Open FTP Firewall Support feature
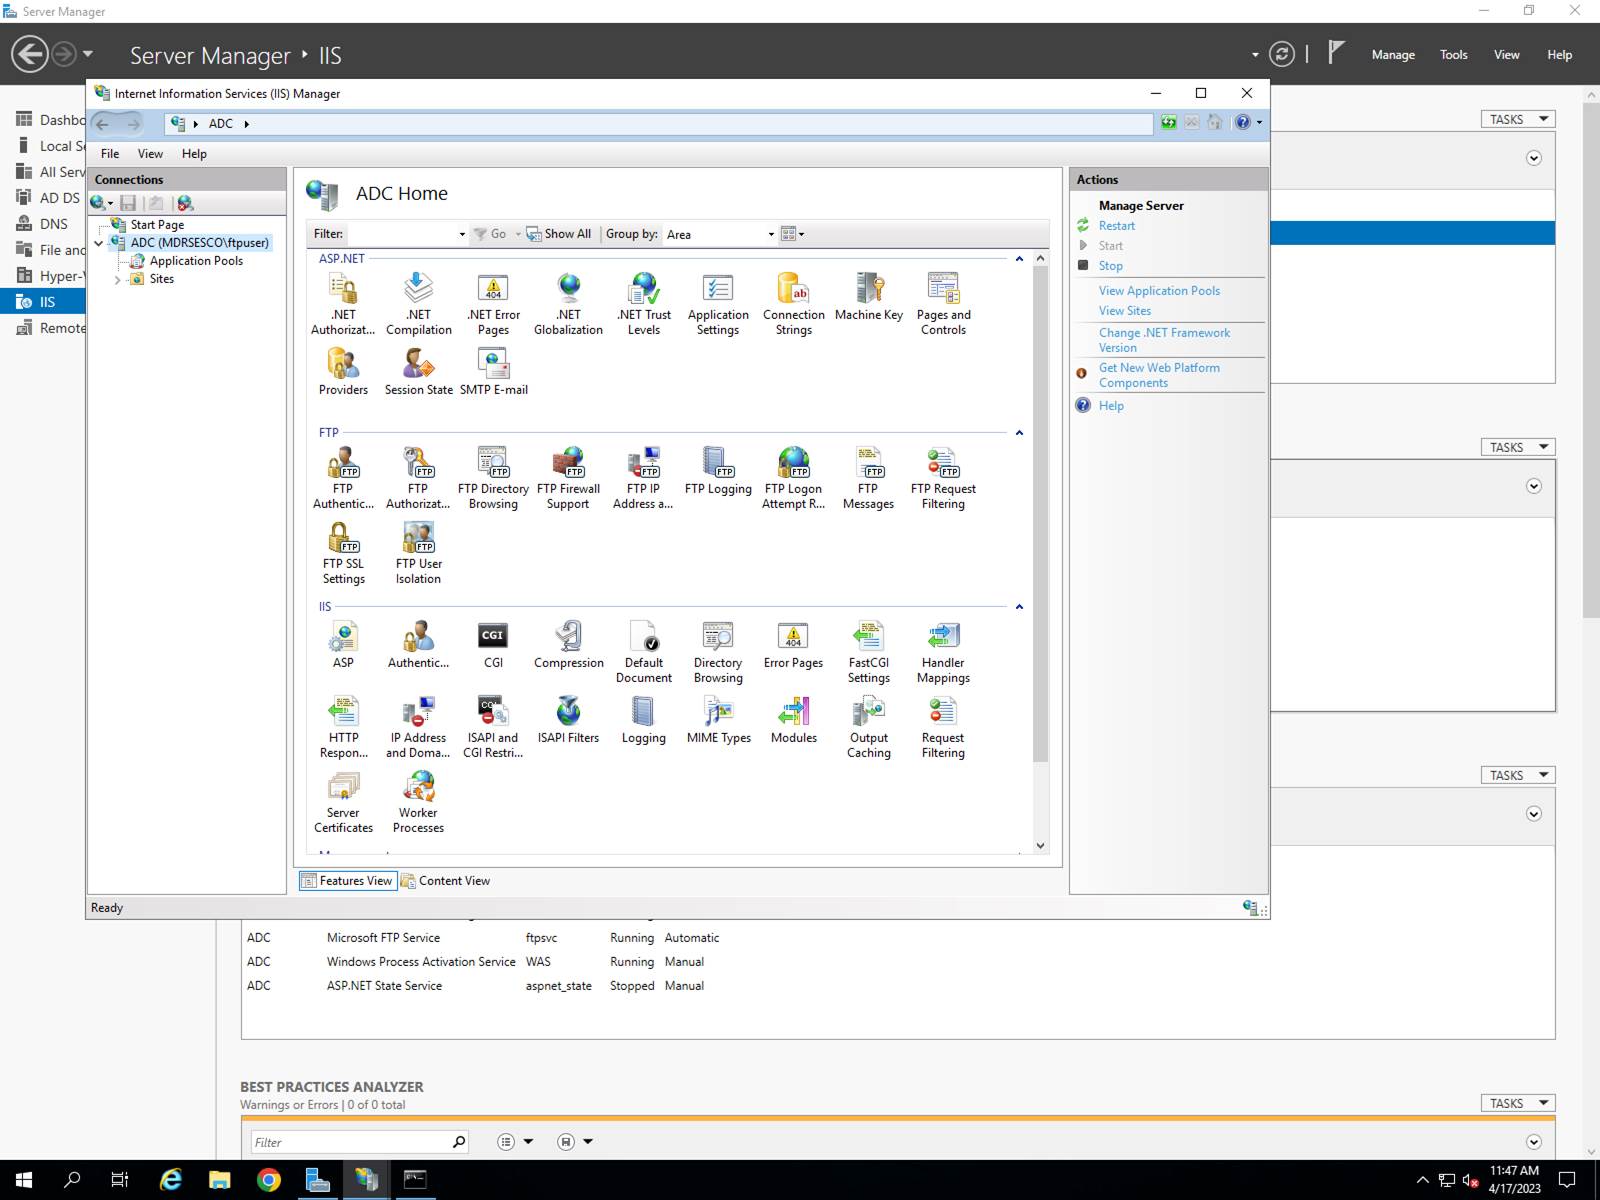The height and width of the screenshot is (1200, 1600). click(568, 479)
